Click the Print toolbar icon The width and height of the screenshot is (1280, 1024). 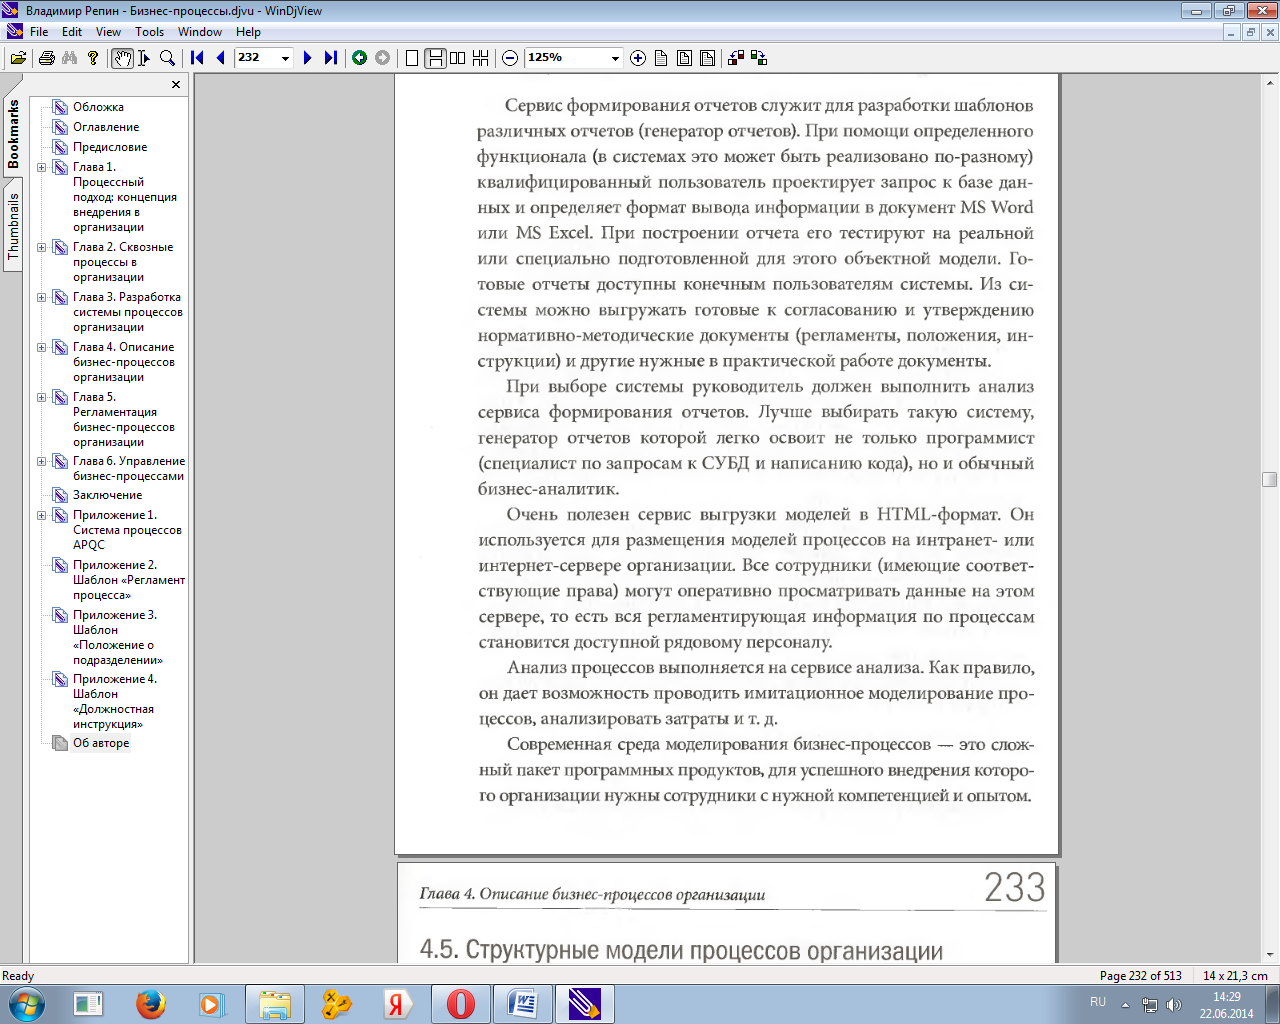click(46, 58)
